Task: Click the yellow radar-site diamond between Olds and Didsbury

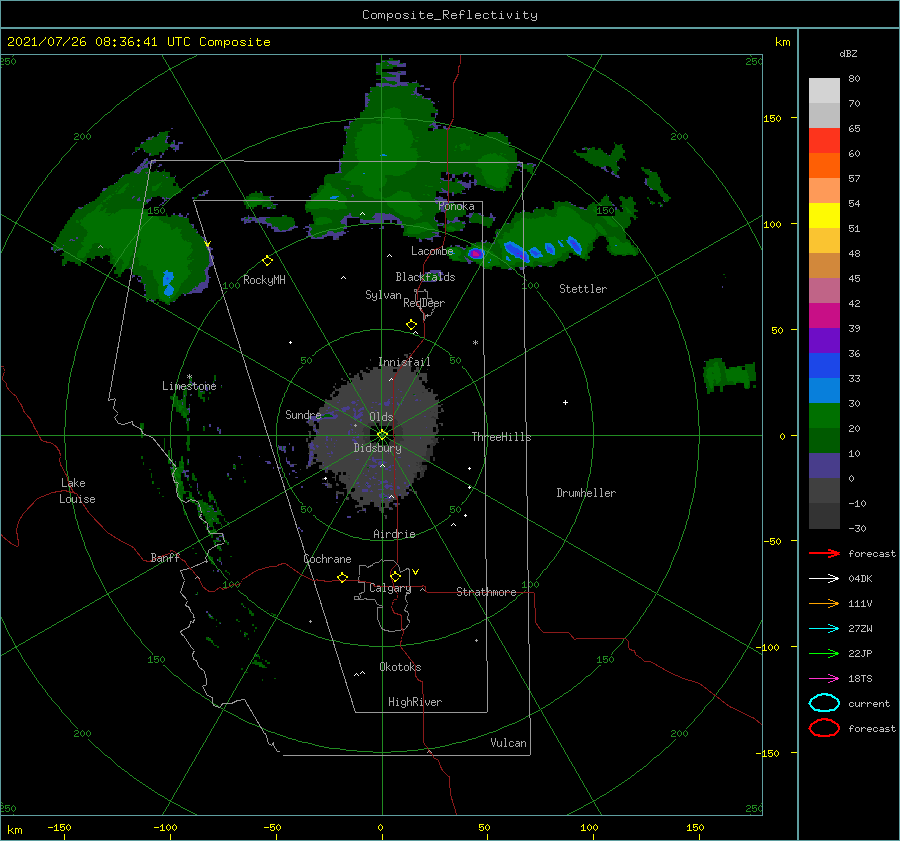Action: pos(382,435)
